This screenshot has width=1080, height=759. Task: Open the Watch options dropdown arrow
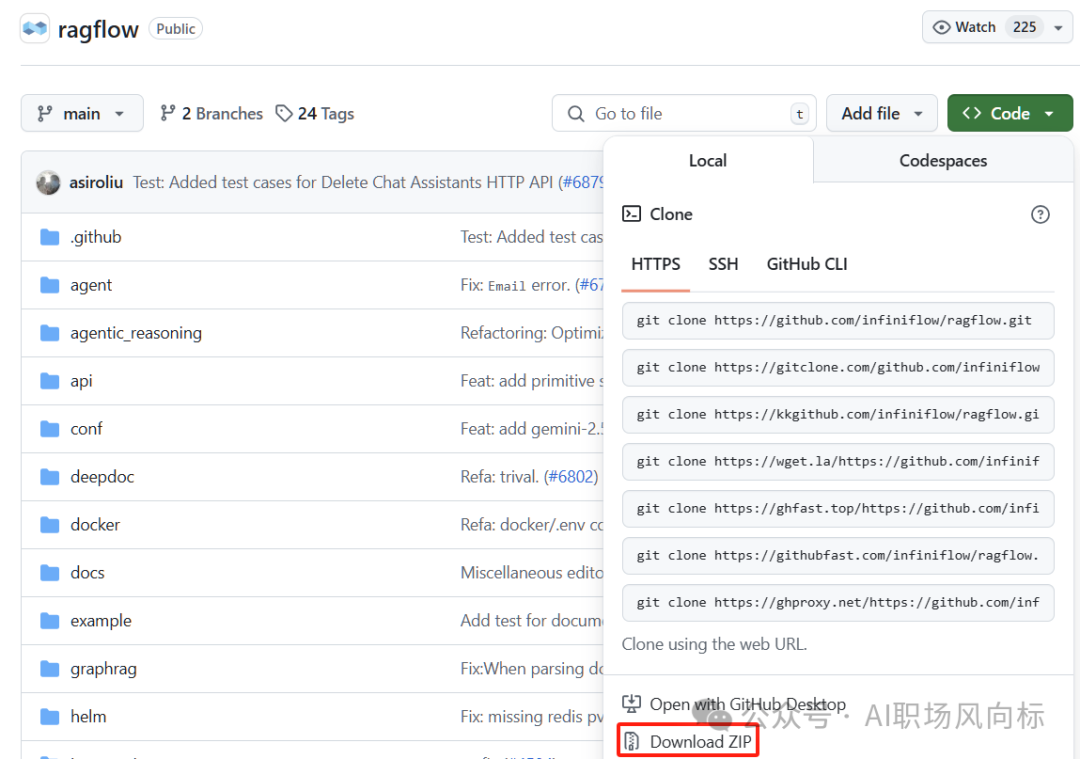click(1059, 28)
